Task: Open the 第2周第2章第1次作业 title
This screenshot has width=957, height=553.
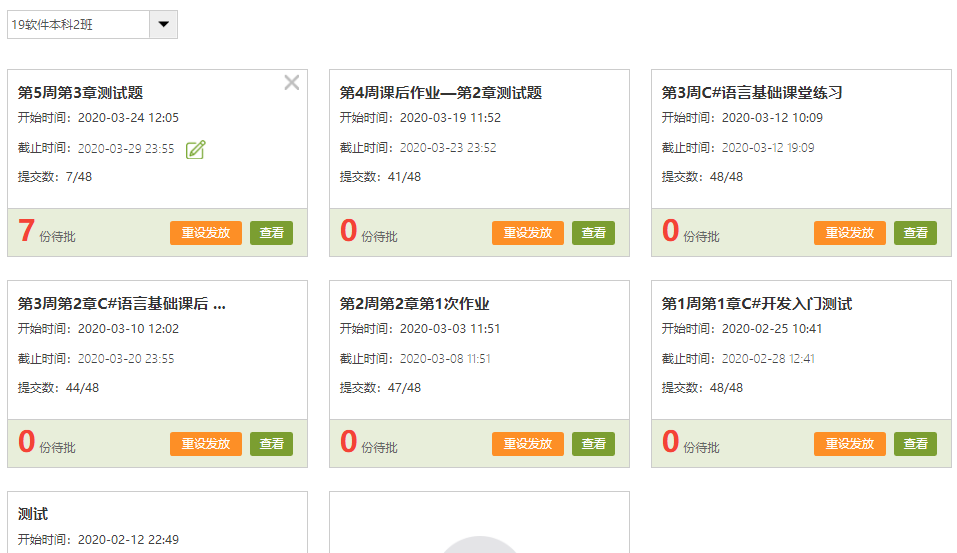Action: tap(414, 304)
